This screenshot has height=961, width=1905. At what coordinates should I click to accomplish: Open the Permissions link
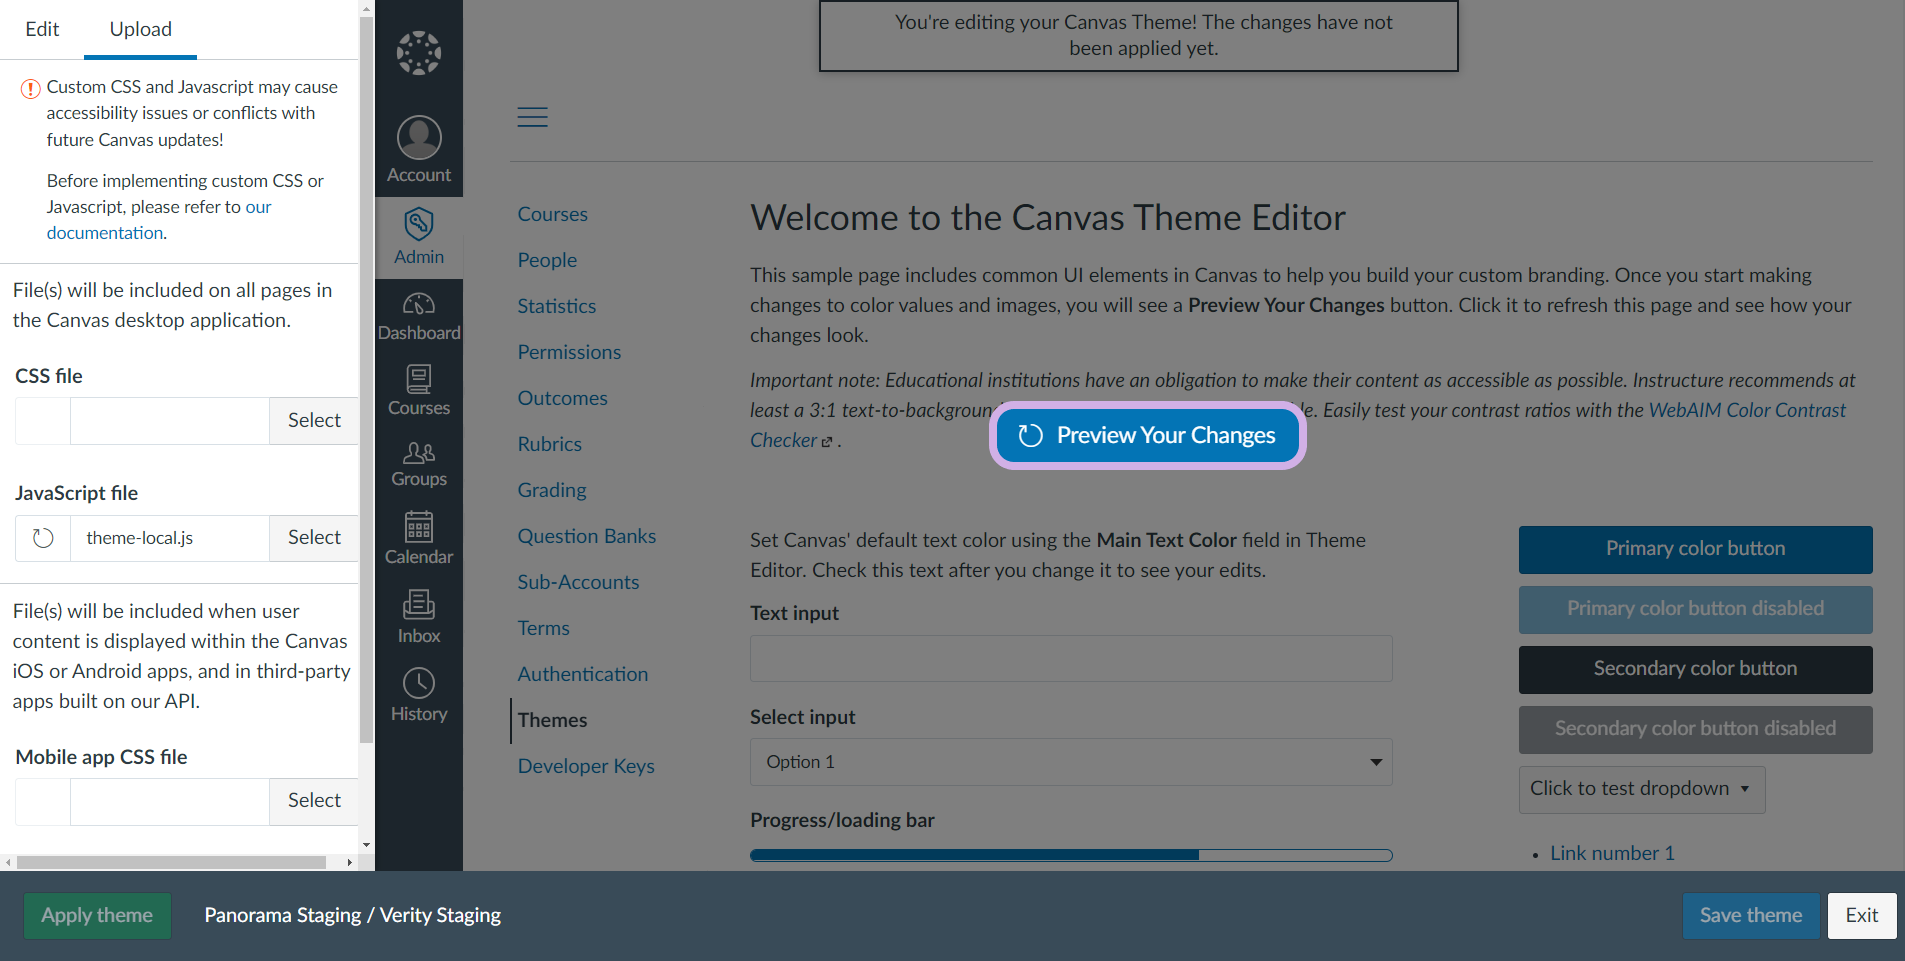tap(569, 352)
